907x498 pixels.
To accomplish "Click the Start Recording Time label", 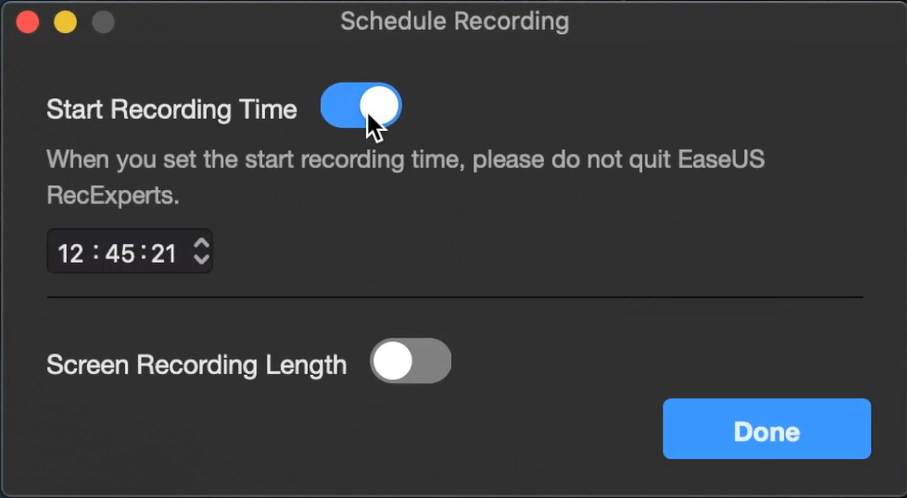I will tap(172, 109).
